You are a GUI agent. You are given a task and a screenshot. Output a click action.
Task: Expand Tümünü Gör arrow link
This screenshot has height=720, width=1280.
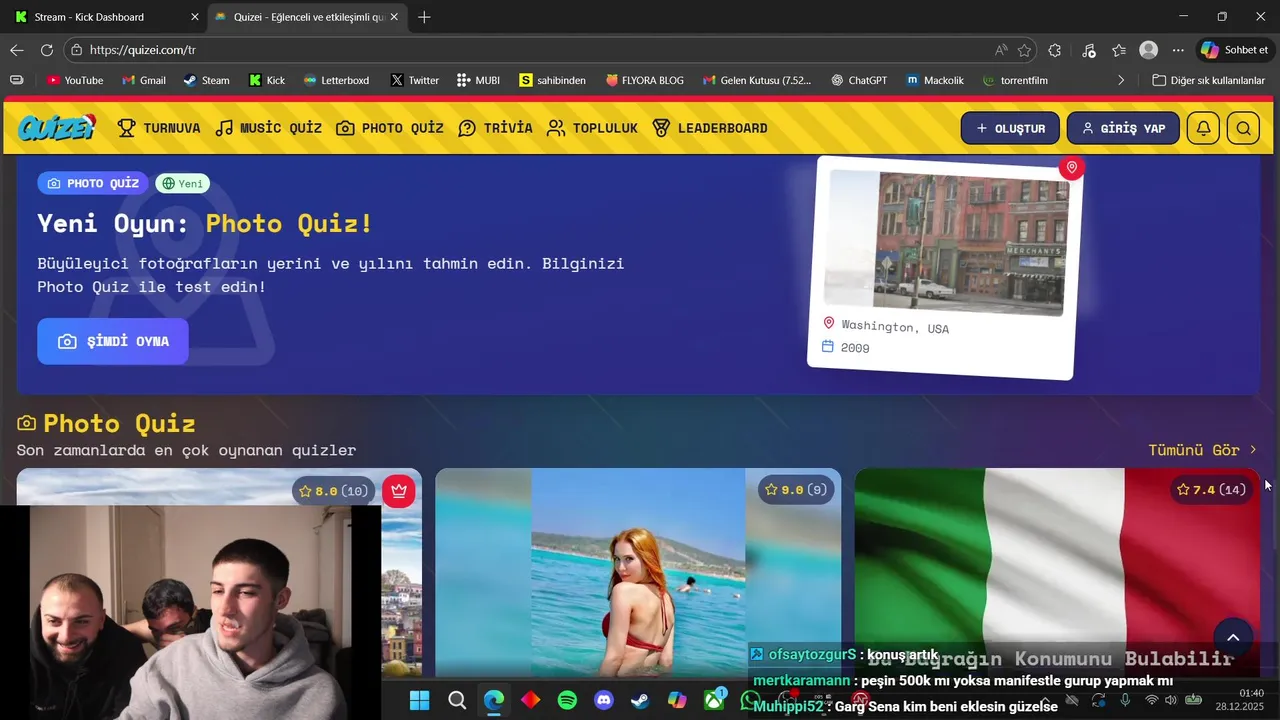[1203, 450]
